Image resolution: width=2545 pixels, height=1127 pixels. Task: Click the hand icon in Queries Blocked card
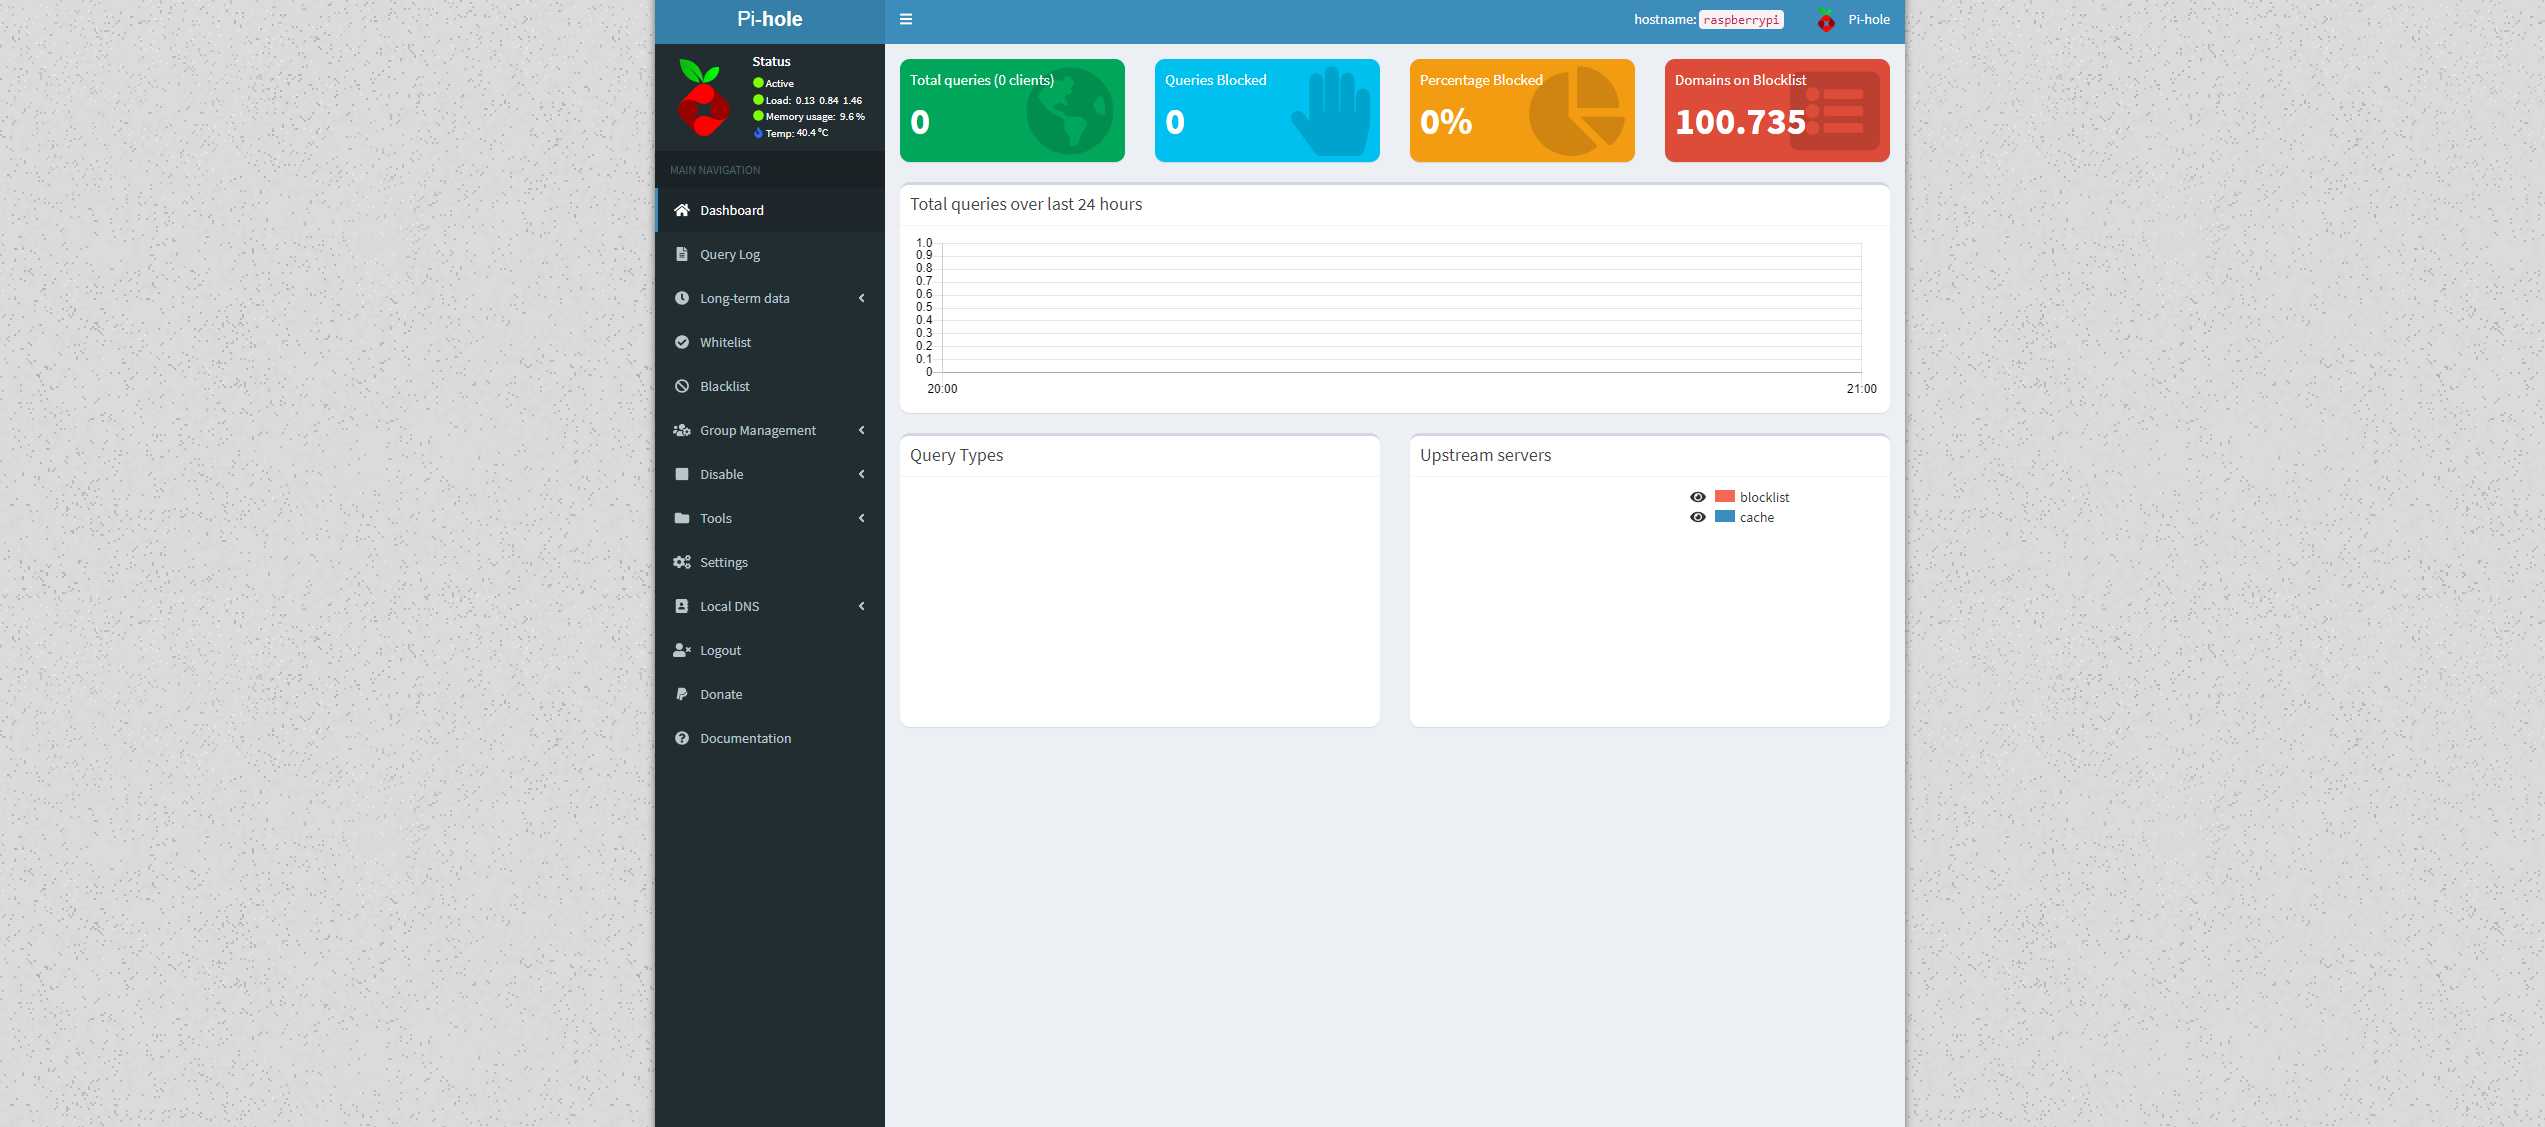coord(1331,111)
